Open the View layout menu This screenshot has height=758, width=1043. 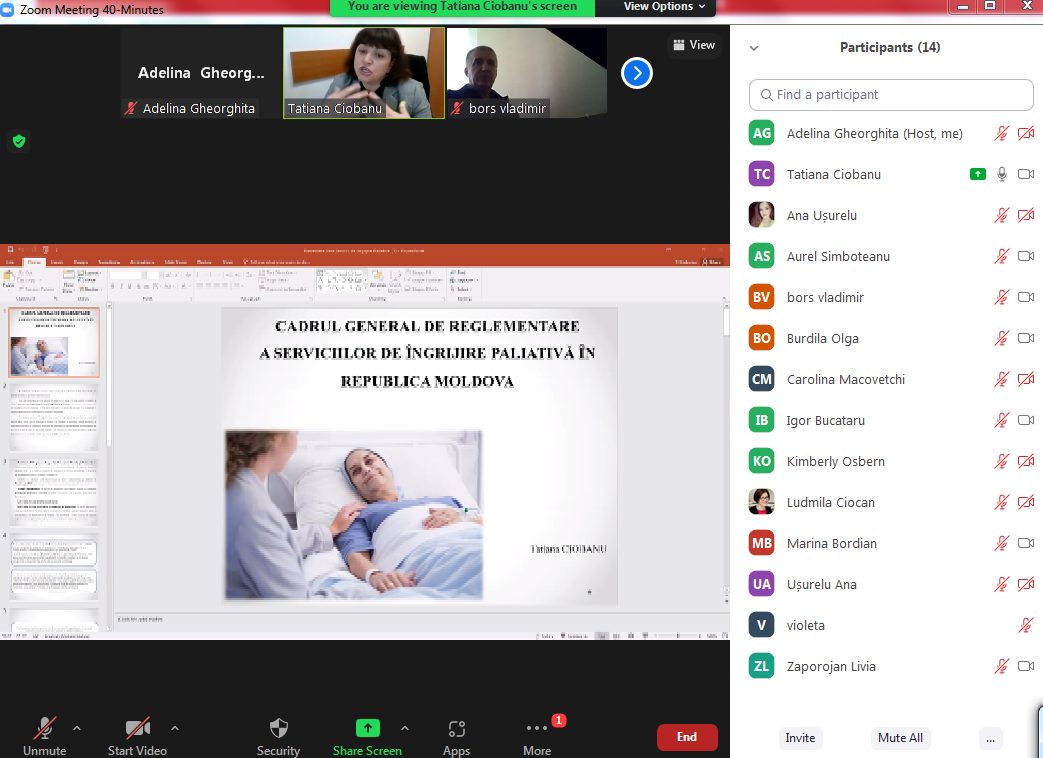(694, 45)
